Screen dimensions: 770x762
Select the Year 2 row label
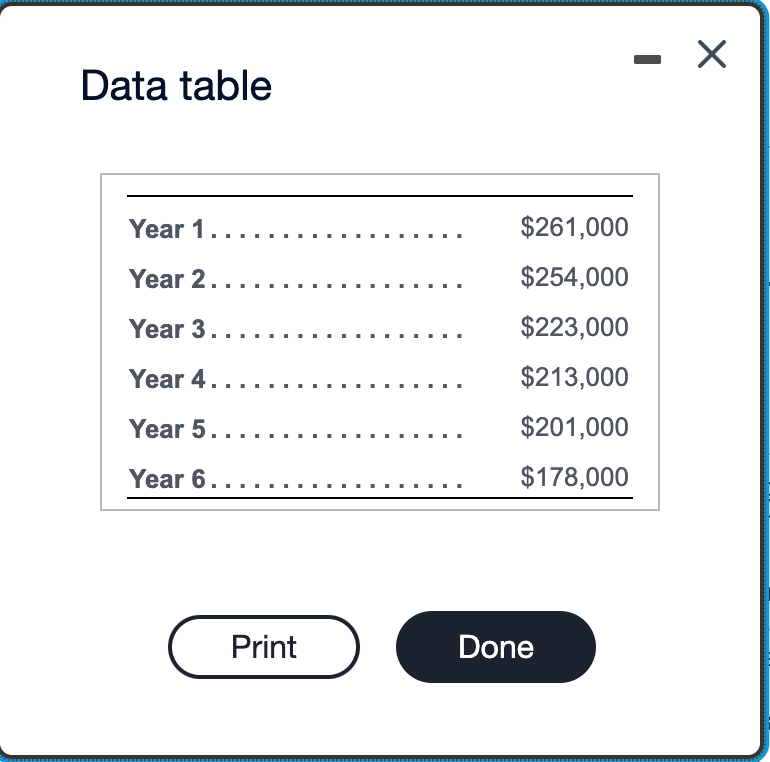pyautogui.click(x=166, y=279)
